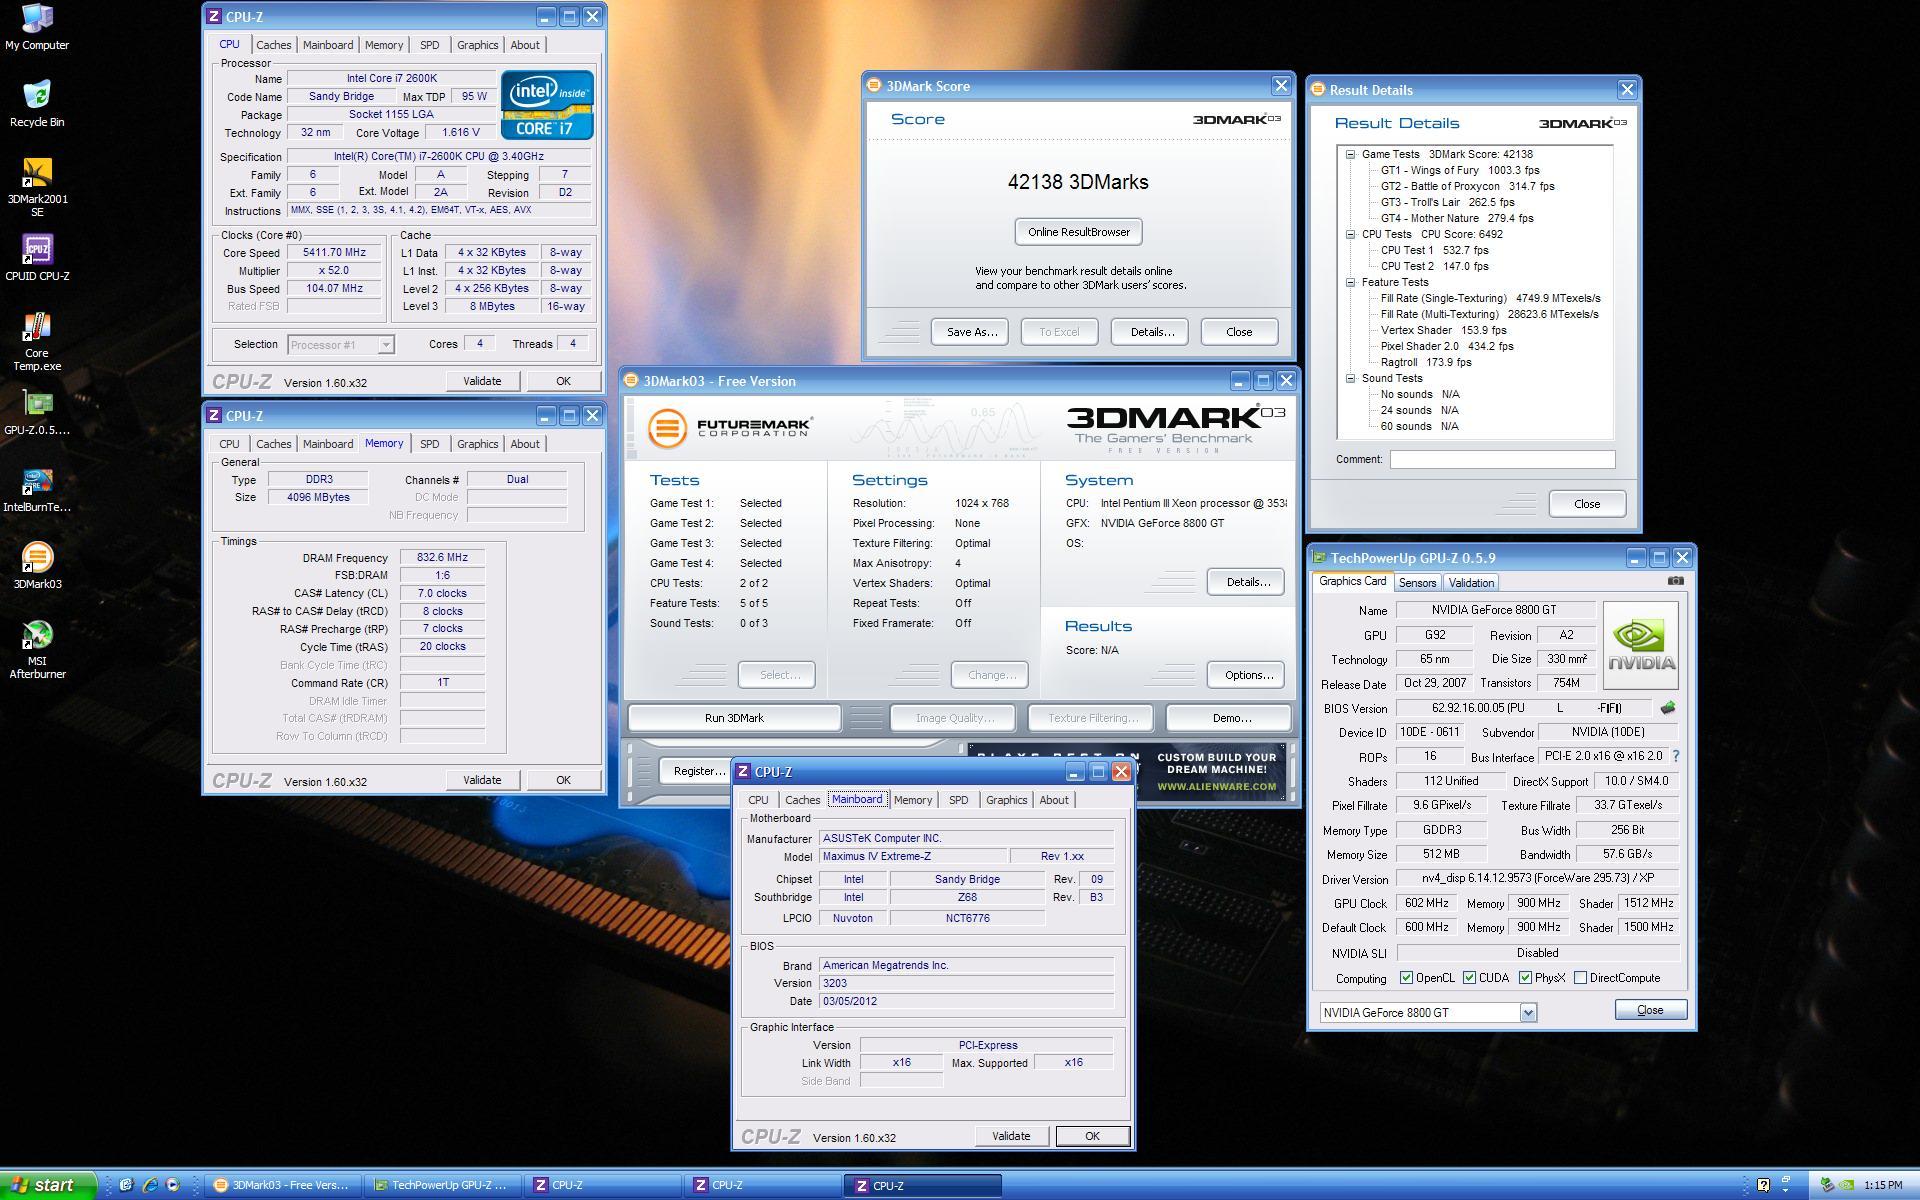1920x1200 pixels.
Task: Open Graphics tab in memory CPU-Z window
Action: click(x=477, y=444)
